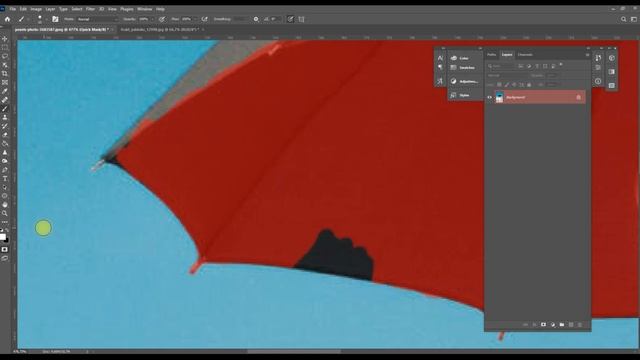Open the Layers panel filter Kind dropdown
Screen dimensions: 640x360
[501, 66]
